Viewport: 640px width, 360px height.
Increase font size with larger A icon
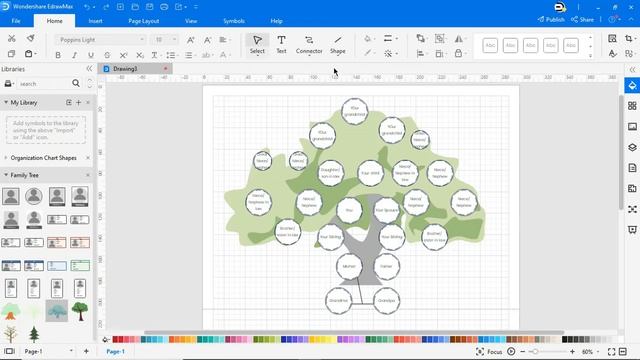(x=191, y=40)
